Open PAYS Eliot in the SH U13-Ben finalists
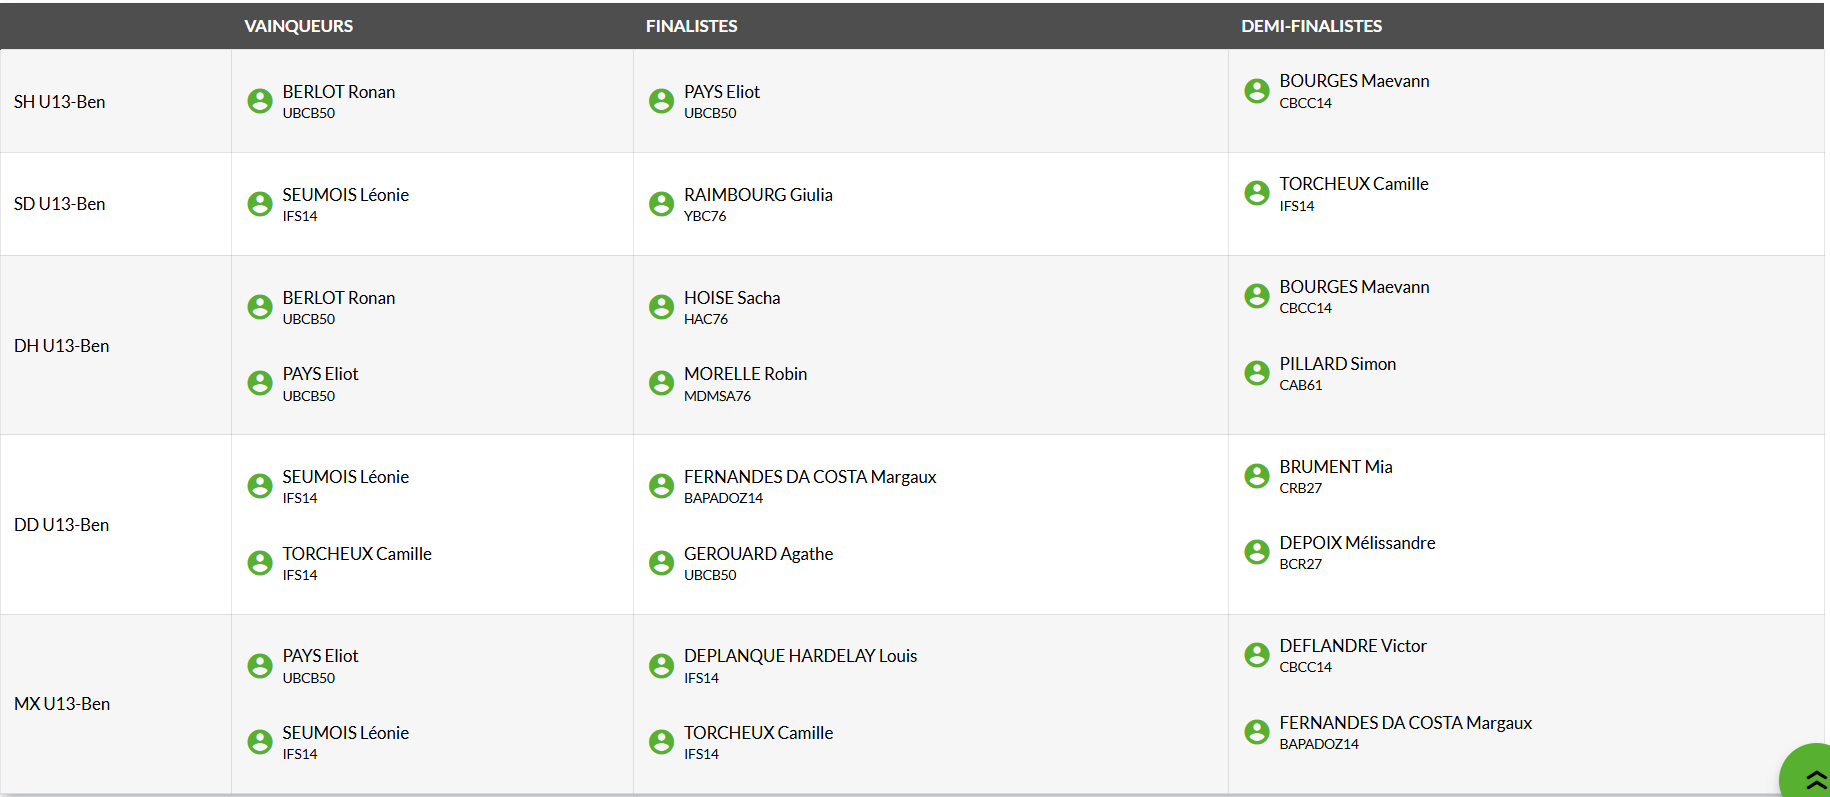Image resolution: width=1830 pixels, height=797 pixels. tap(721, 92)
